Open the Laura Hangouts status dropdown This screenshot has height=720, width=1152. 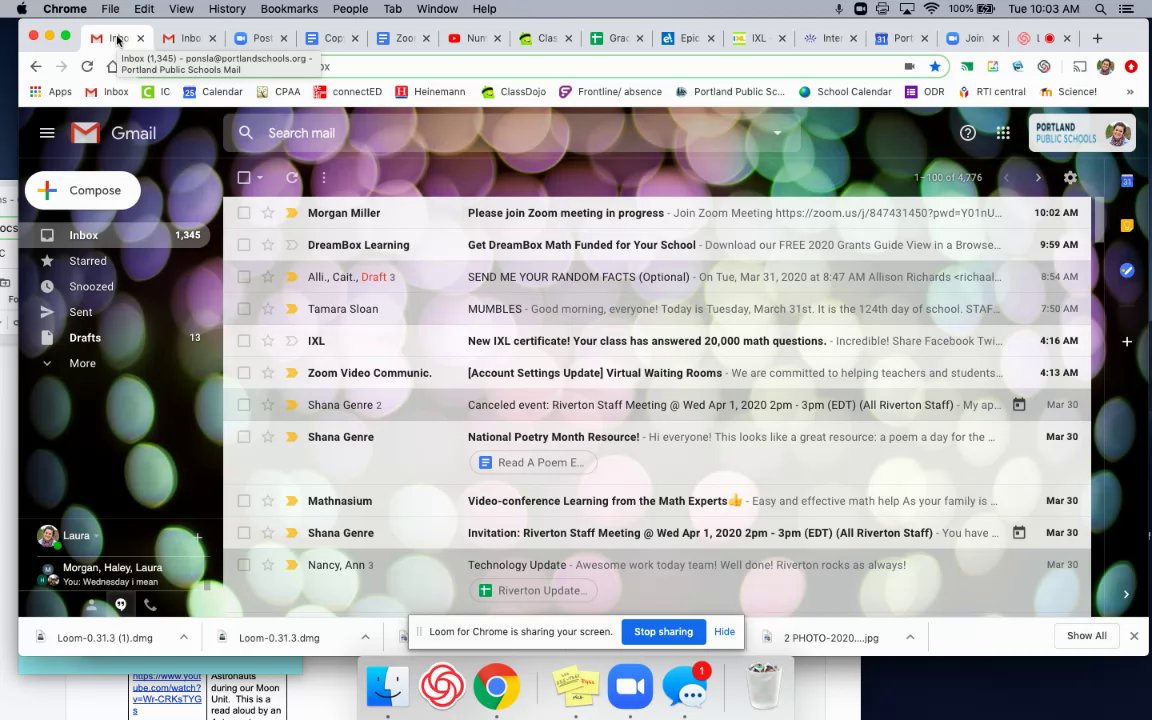(x=96, y=536)
